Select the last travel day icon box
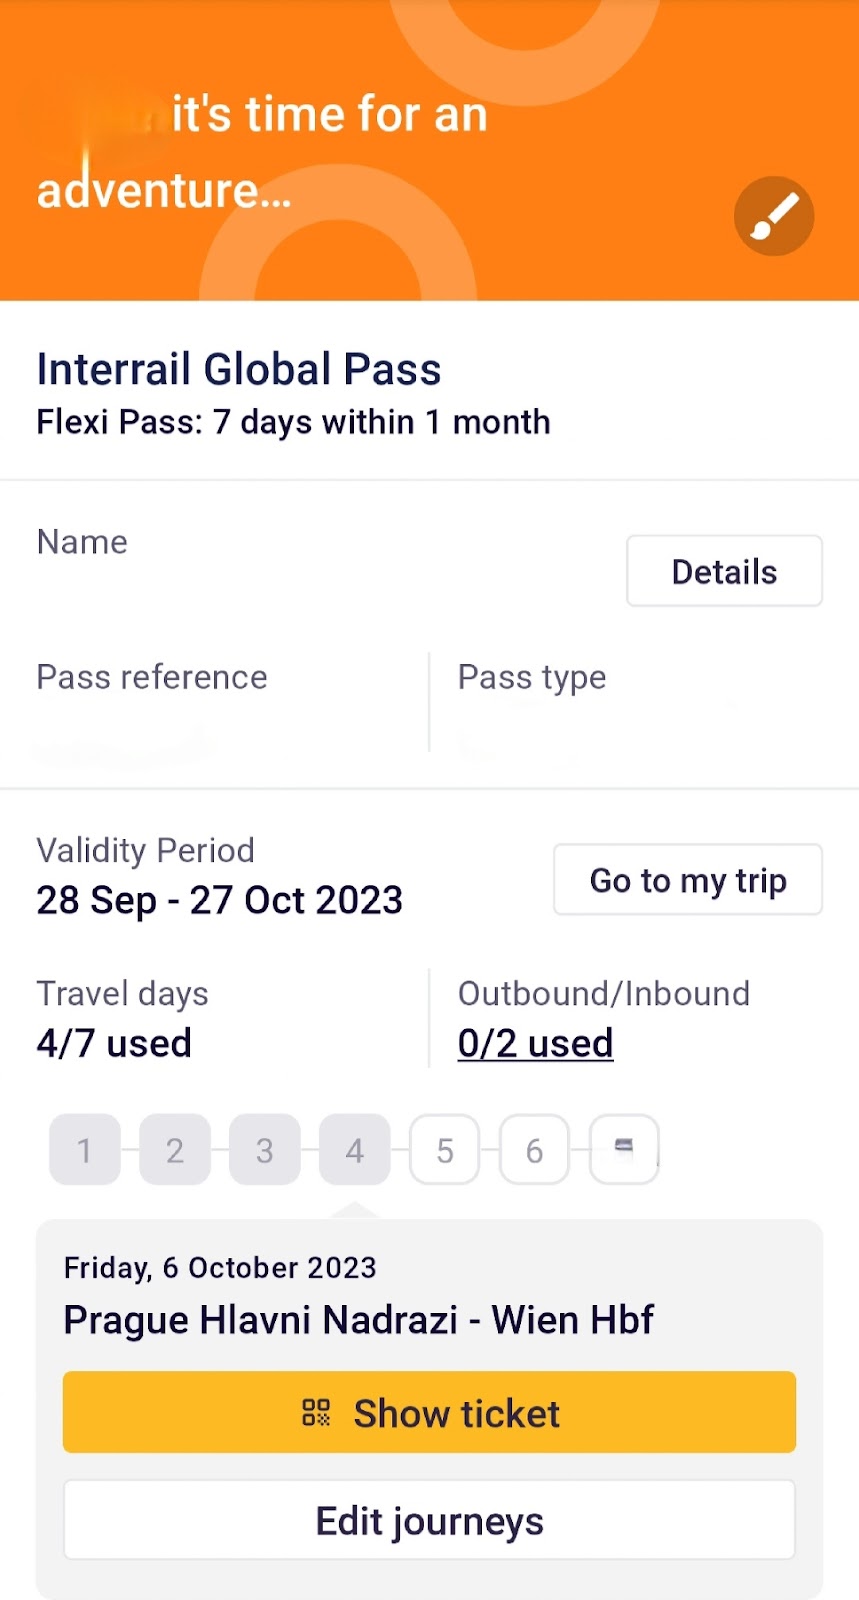 coord(624,1149)
